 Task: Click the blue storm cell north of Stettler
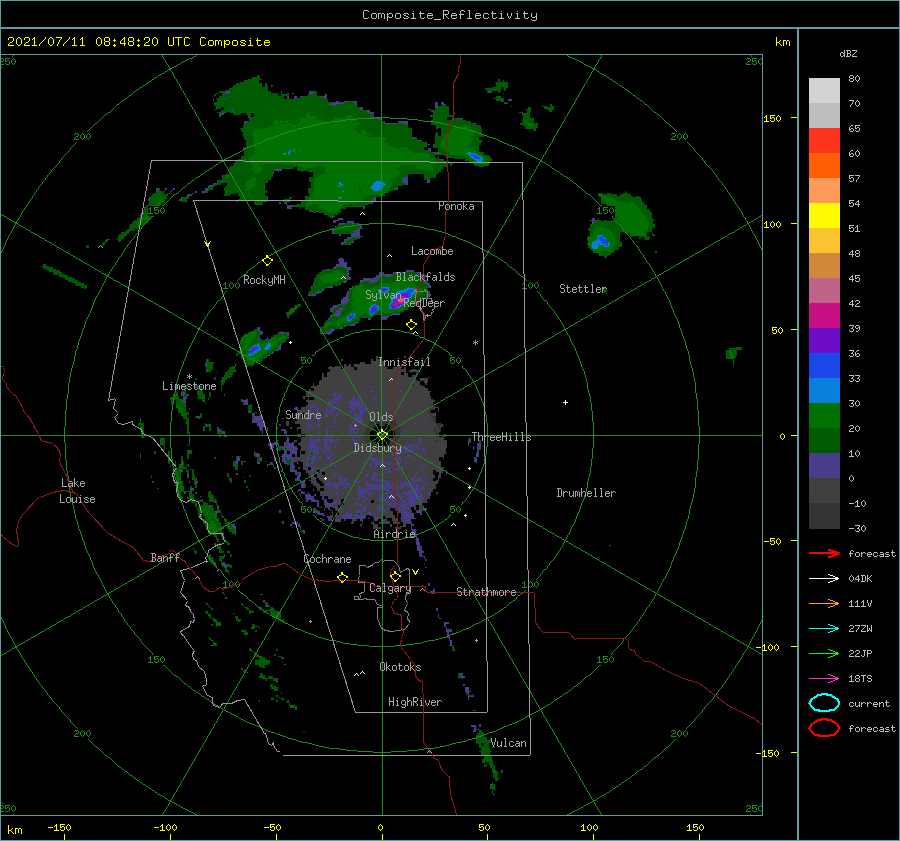click(x=601, y=241)
